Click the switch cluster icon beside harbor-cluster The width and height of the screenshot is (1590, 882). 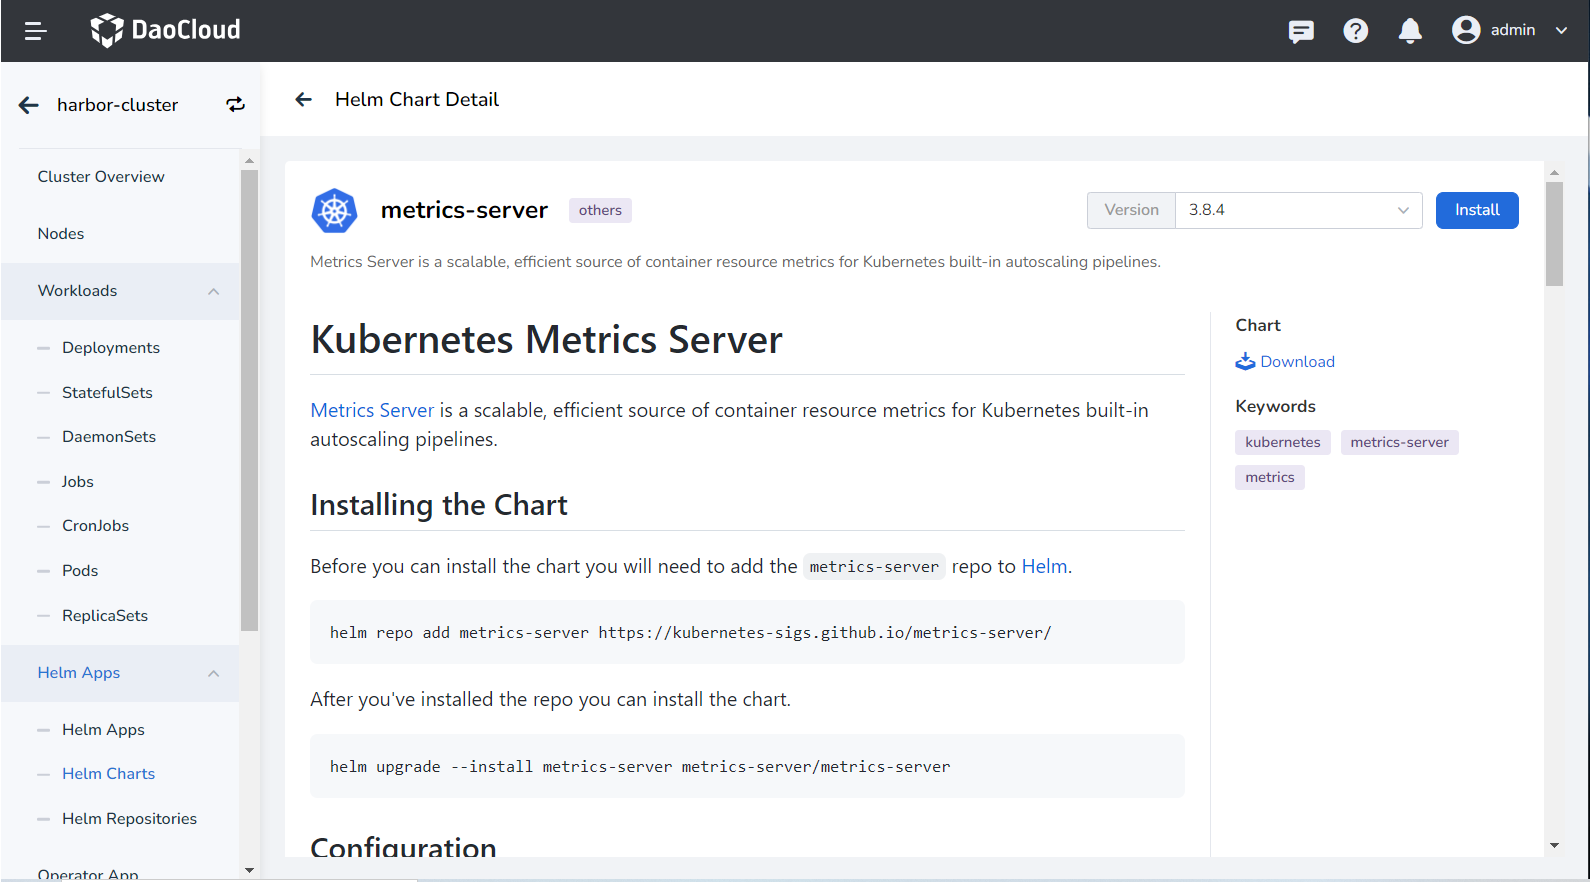tap(235, 105)
